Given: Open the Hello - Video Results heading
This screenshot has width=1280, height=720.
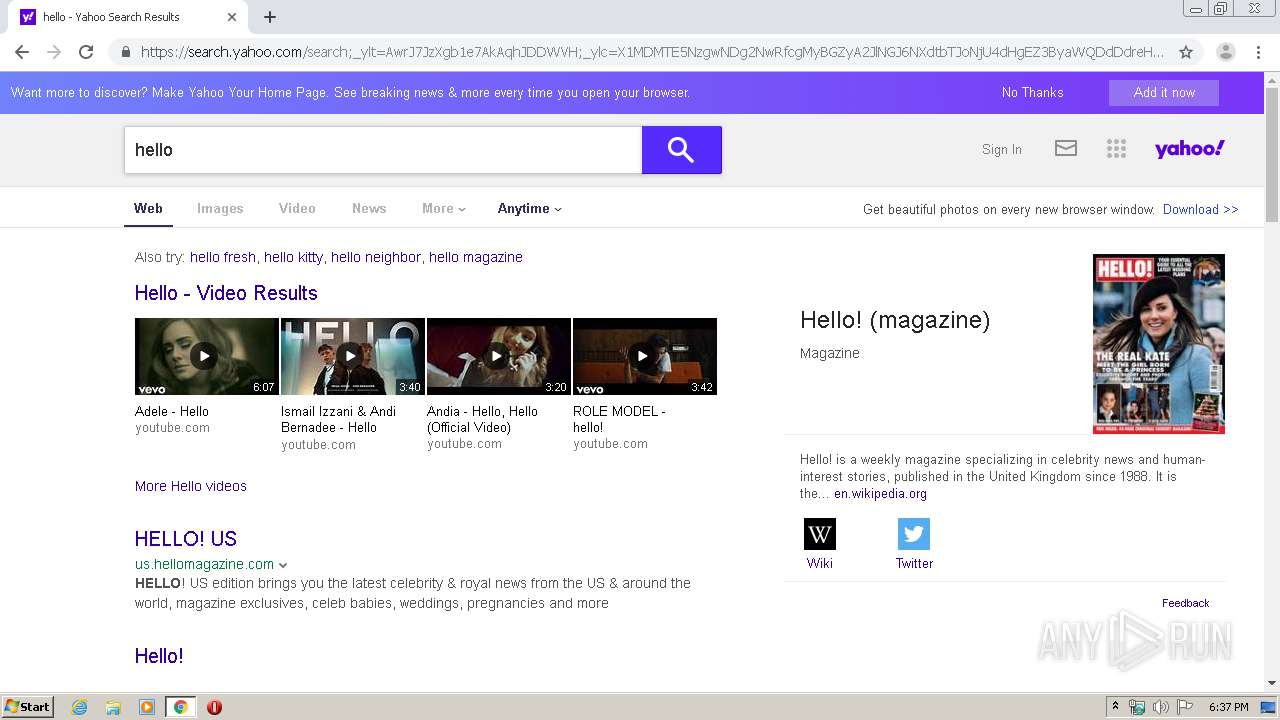Looking at the screenshot, I should 226,293.
